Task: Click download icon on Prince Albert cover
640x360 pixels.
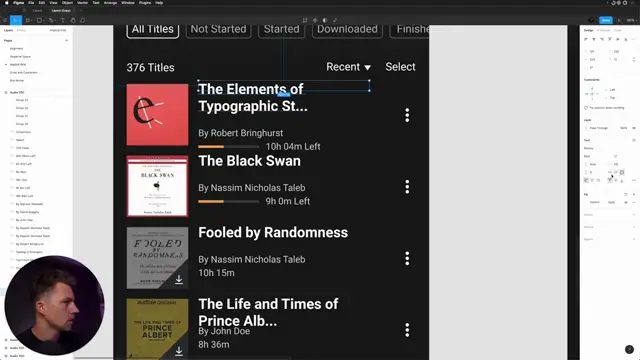Action: [179, 351]
